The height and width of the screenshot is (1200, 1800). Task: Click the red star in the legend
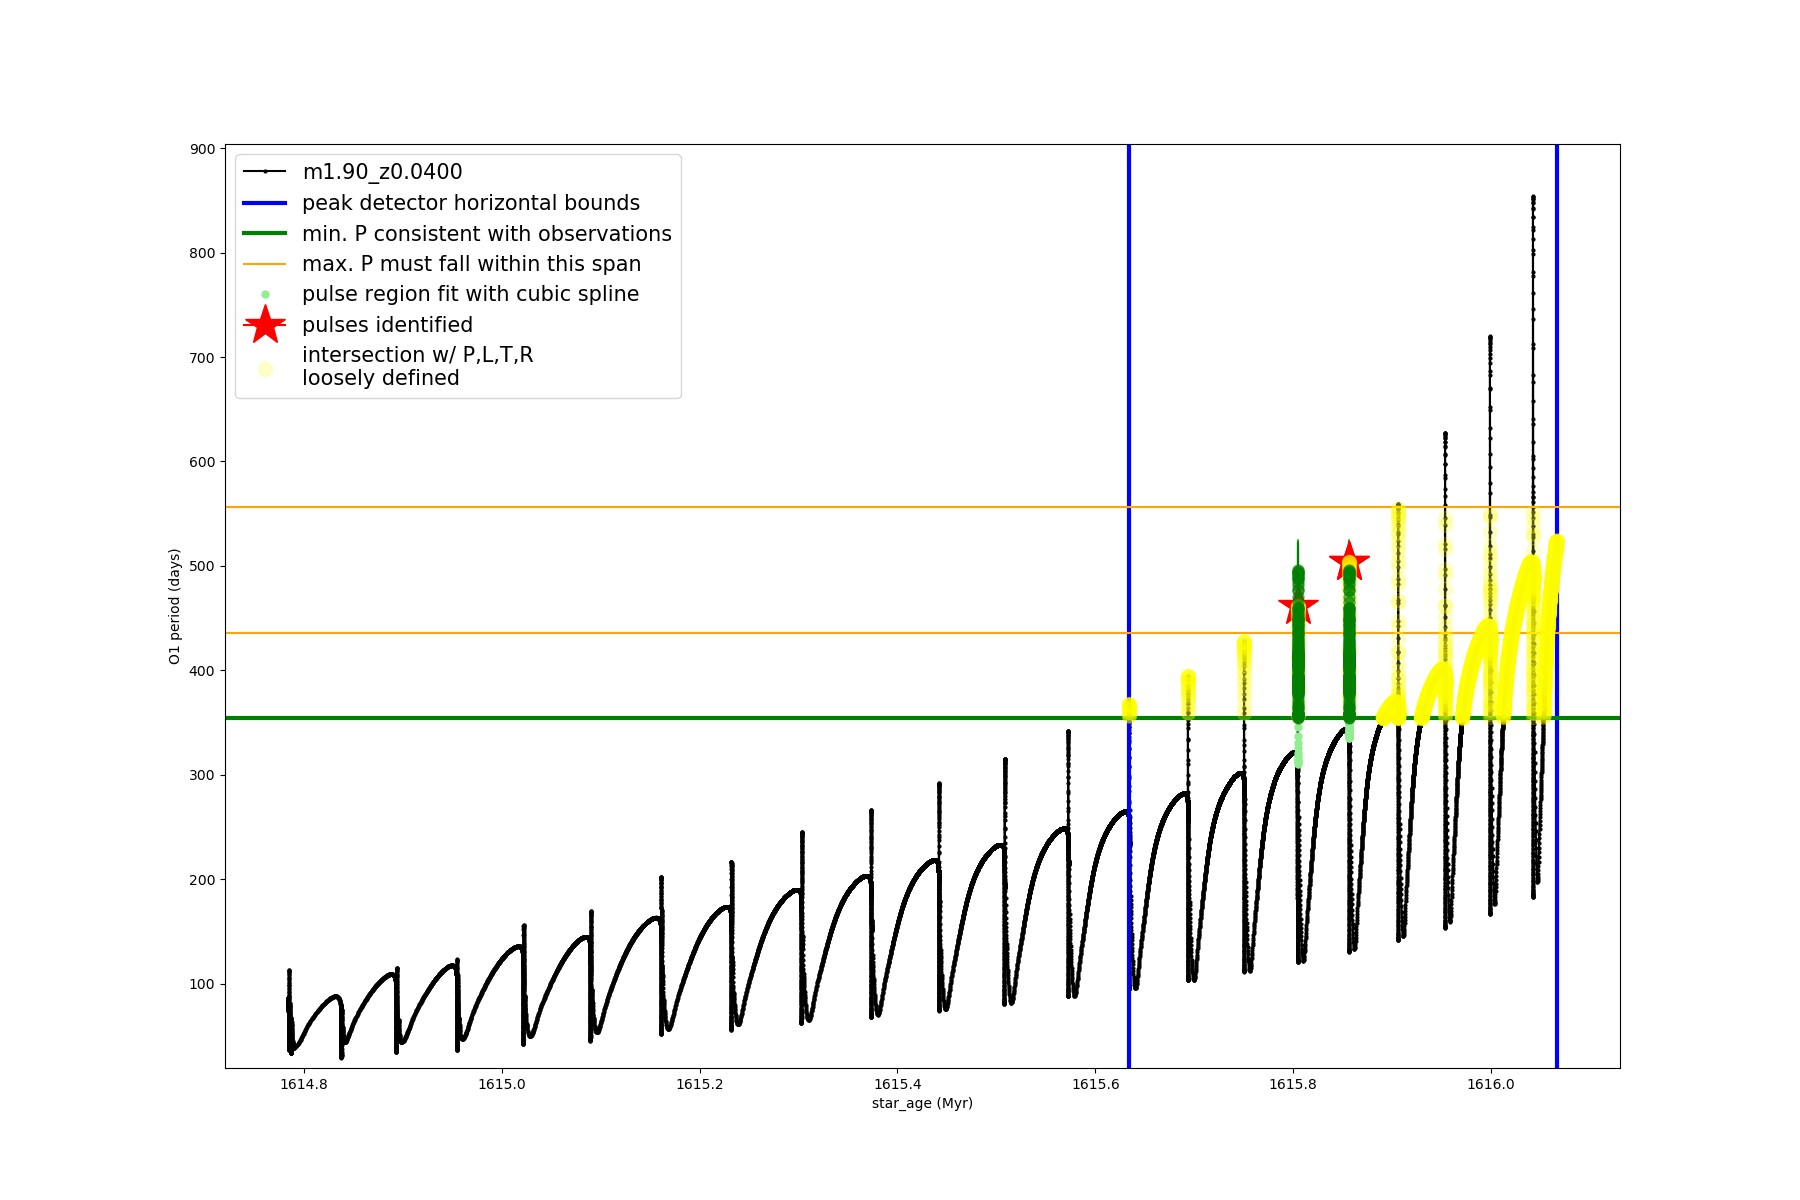click(265, 325)
